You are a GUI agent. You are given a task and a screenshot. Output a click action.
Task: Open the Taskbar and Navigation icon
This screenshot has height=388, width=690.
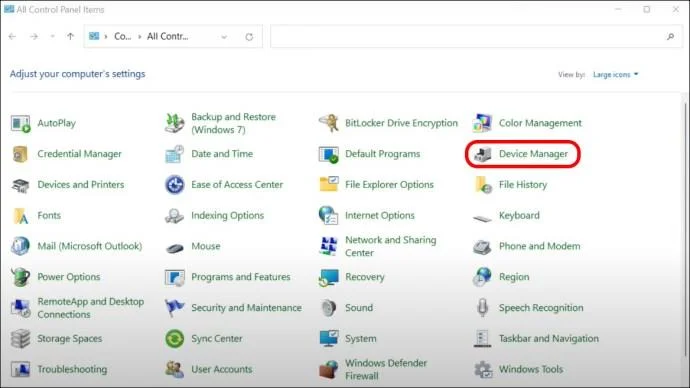(x=482, y=339)
